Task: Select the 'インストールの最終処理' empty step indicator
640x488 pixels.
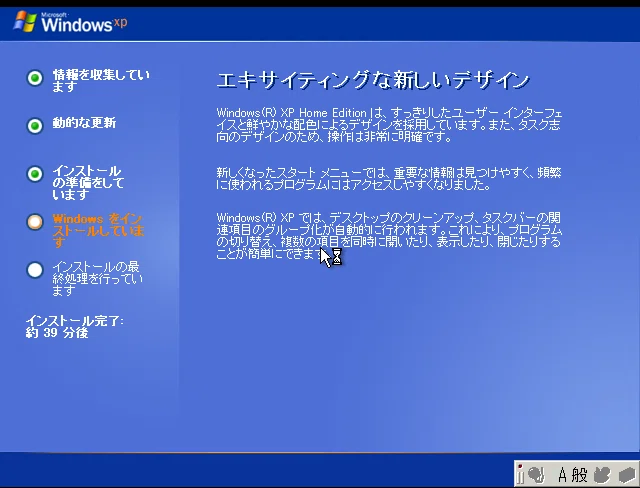Action: pos(35,270)
